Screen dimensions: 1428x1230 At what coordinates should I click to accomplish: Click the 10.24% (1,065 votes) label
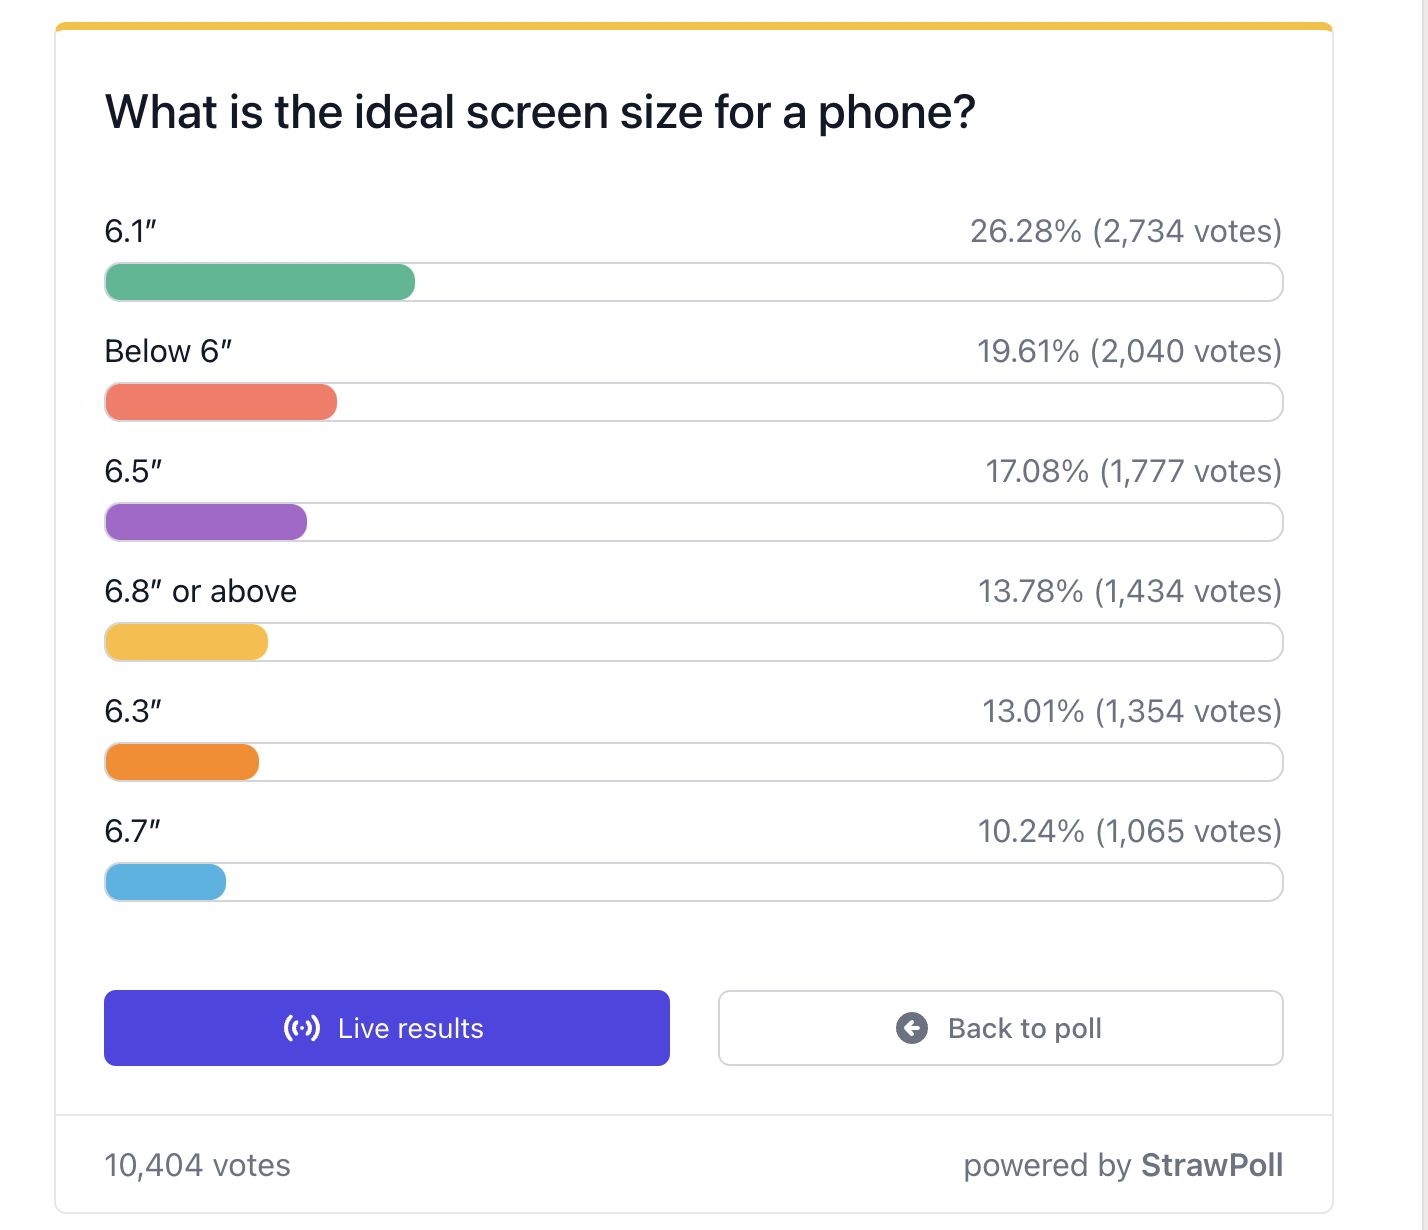(1130, 831)
